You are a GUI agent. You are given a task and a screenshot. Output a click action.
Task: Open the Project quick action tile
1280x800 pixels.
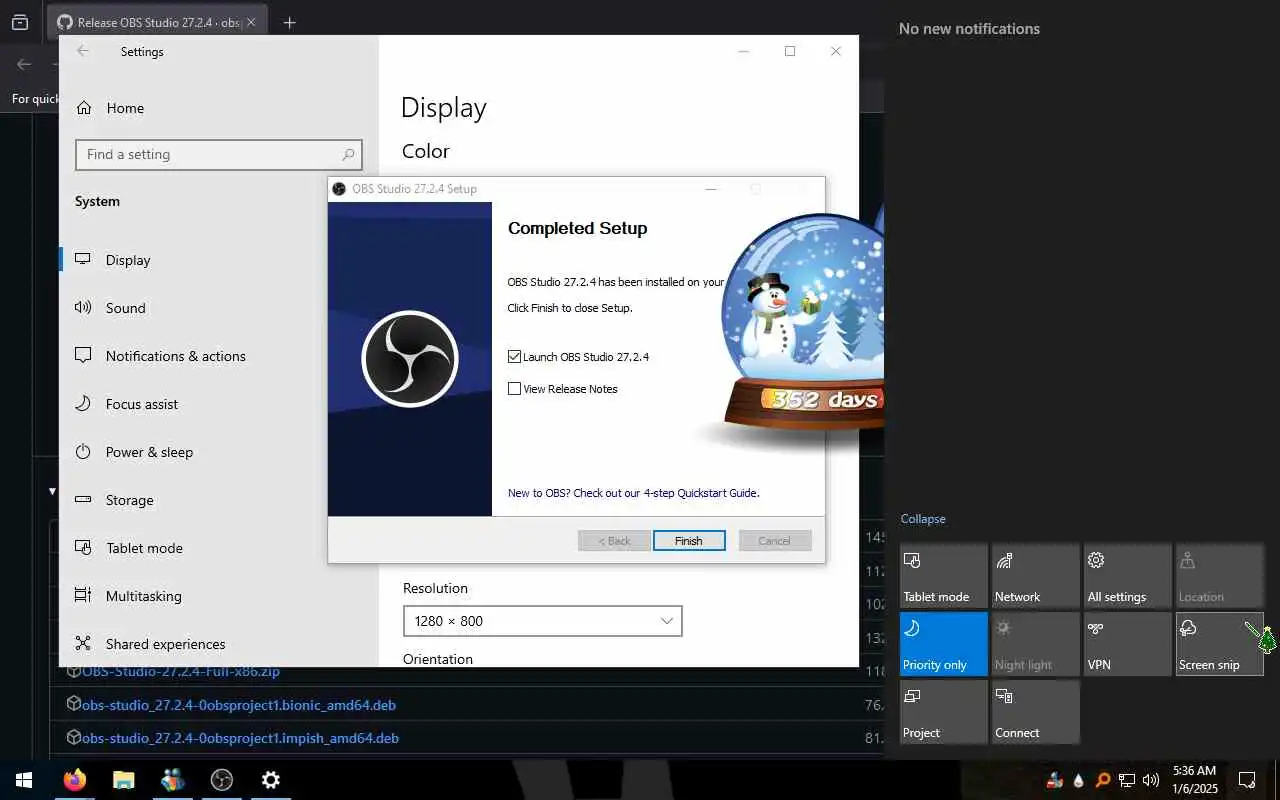coord(943,712)
